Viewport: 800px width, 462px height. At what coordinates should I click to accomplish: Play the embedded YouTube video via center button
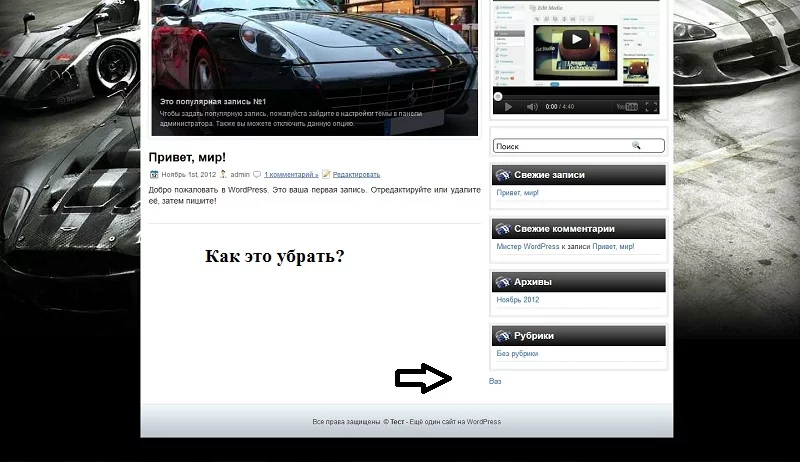[576, 39]
